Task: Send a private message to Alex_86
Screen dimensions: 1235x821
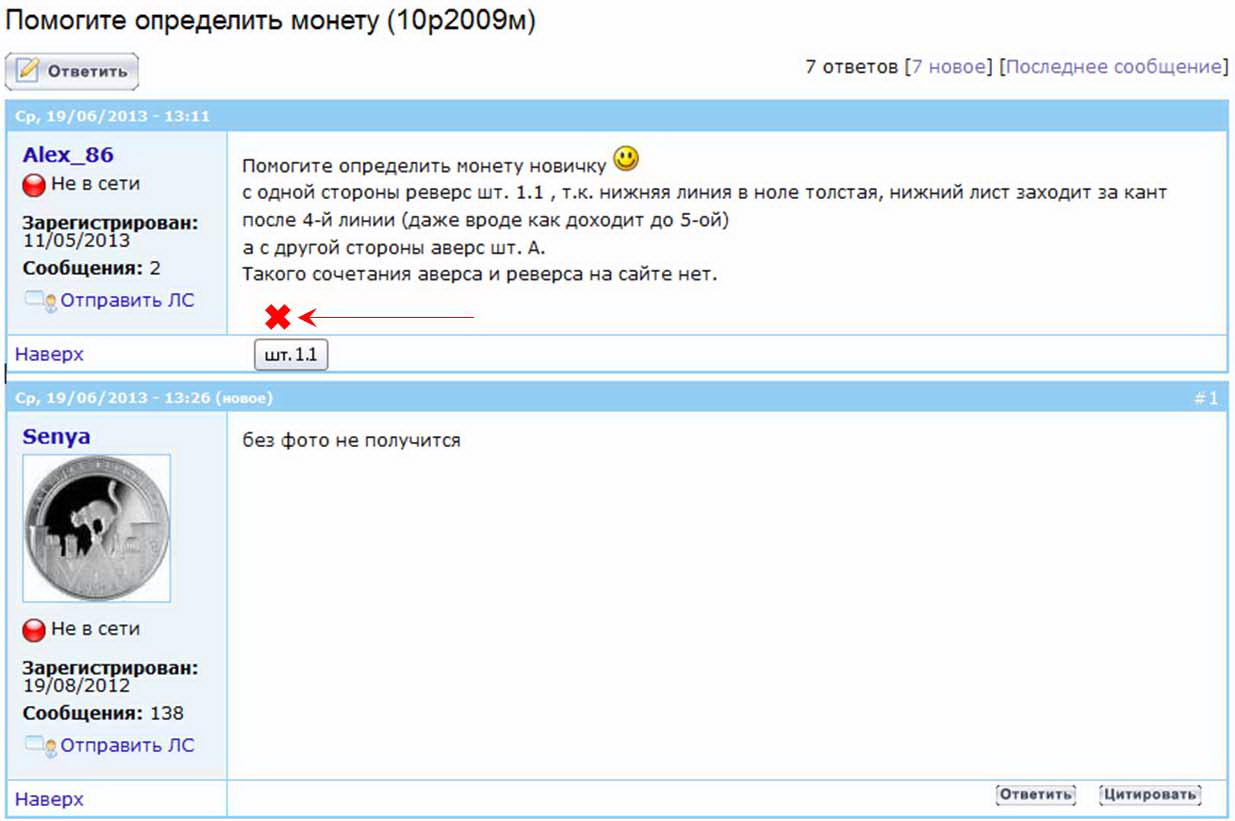Action: click(x=127, y=300)
